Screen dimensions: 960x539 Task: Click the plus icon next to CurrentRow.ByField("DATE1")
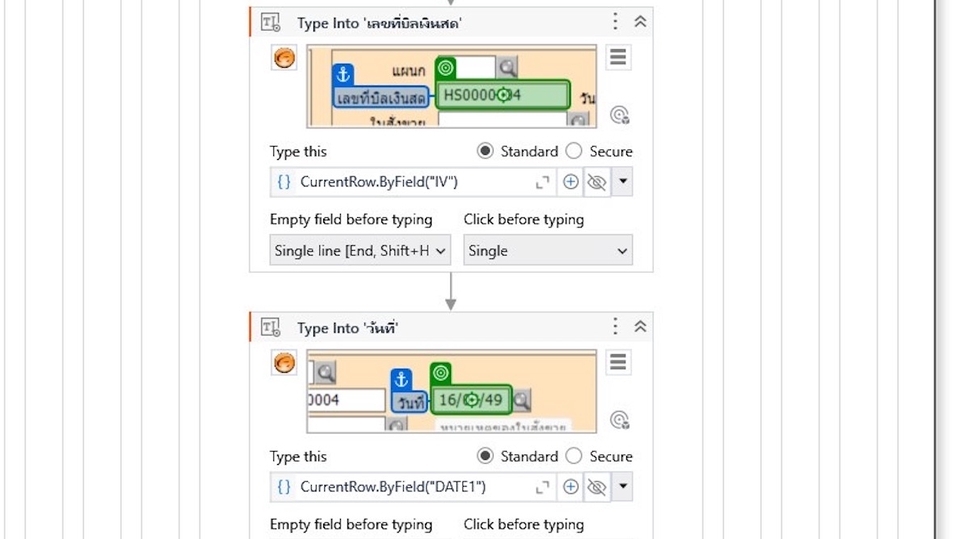[570, 487]
